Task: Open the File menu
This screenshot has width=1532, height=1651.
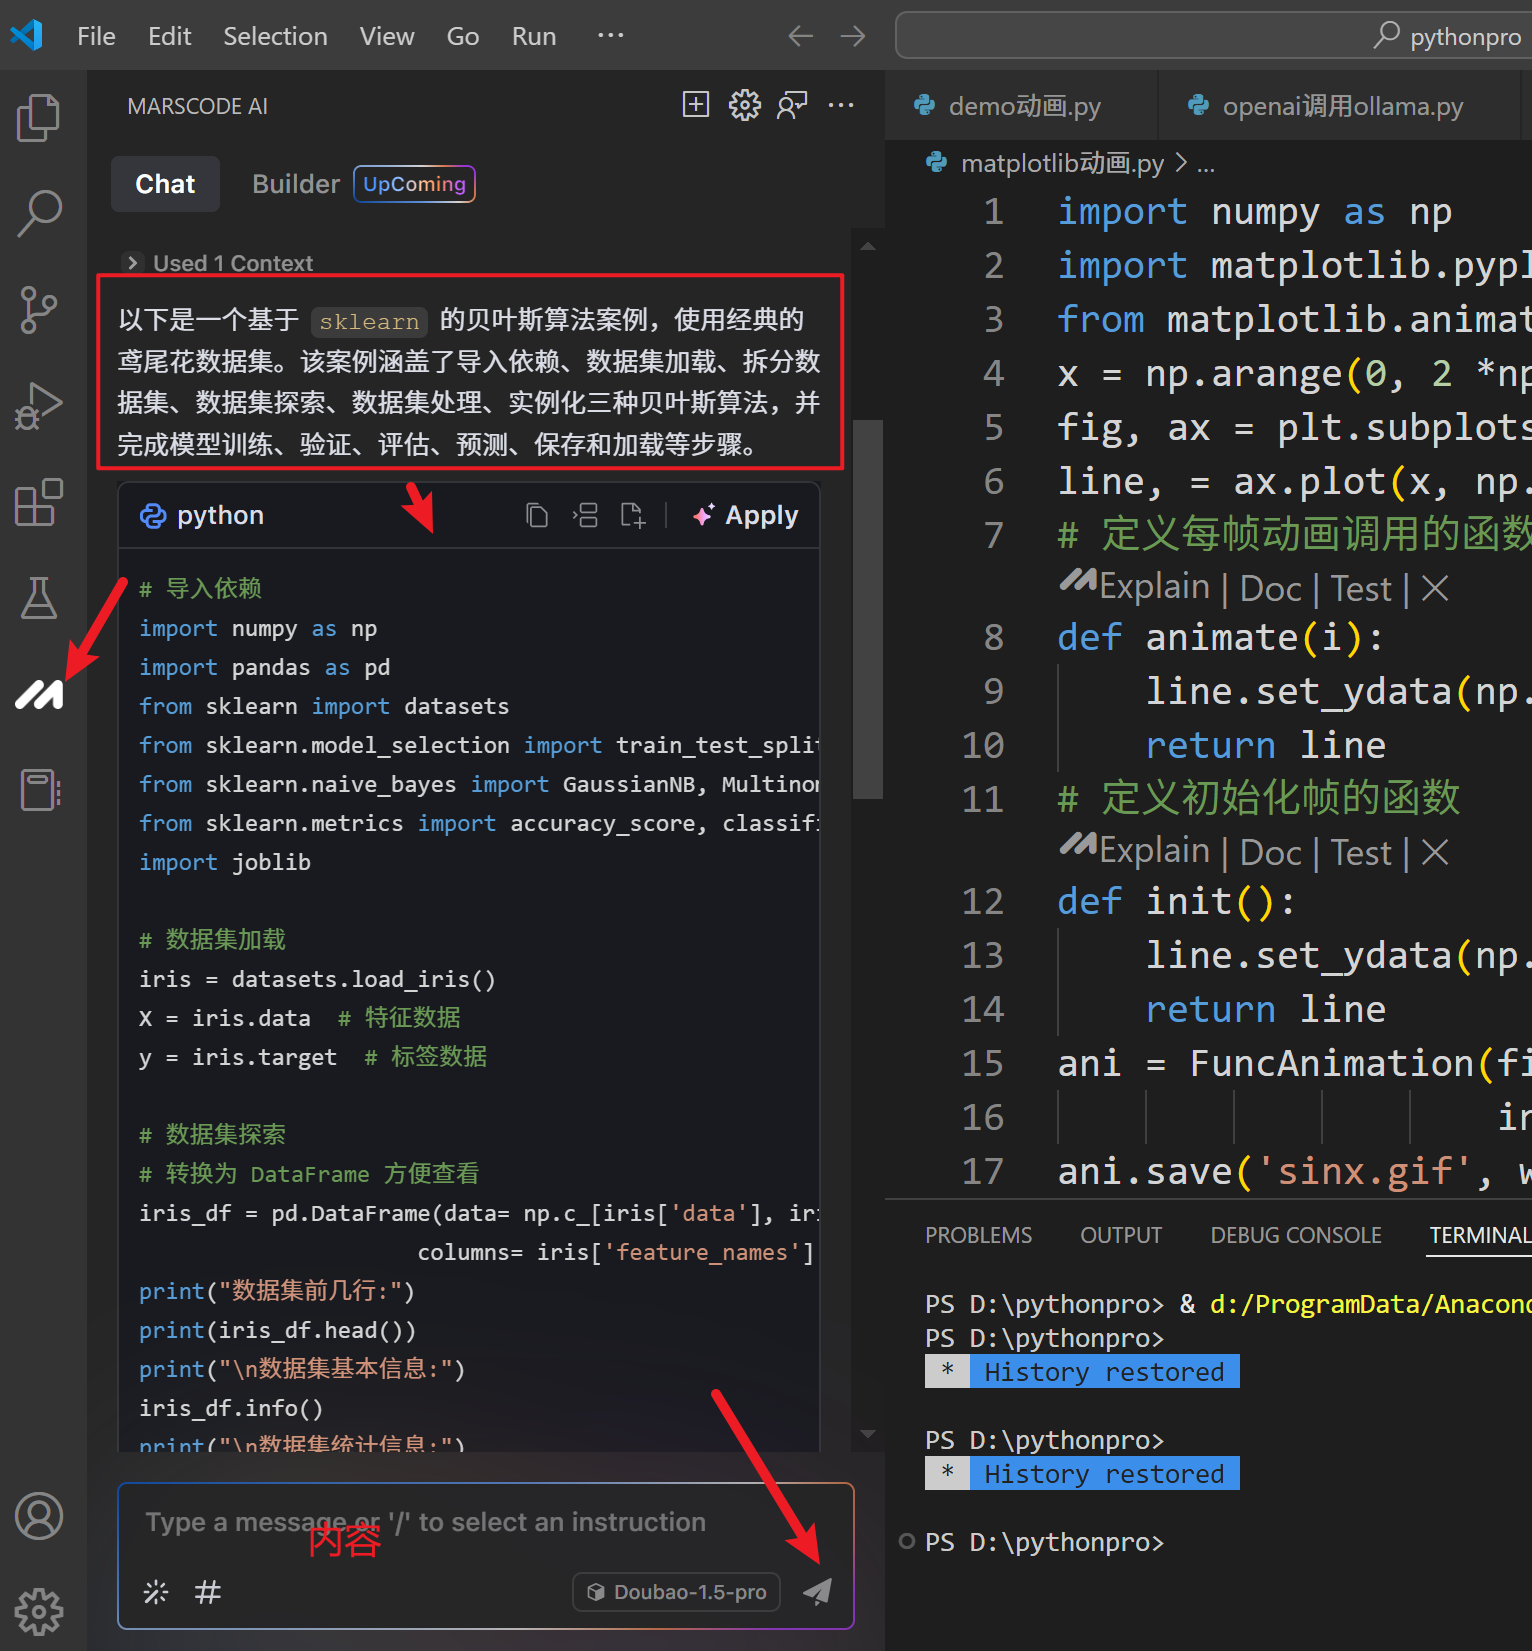Action: pyautogui.click(x=96, y=36)
